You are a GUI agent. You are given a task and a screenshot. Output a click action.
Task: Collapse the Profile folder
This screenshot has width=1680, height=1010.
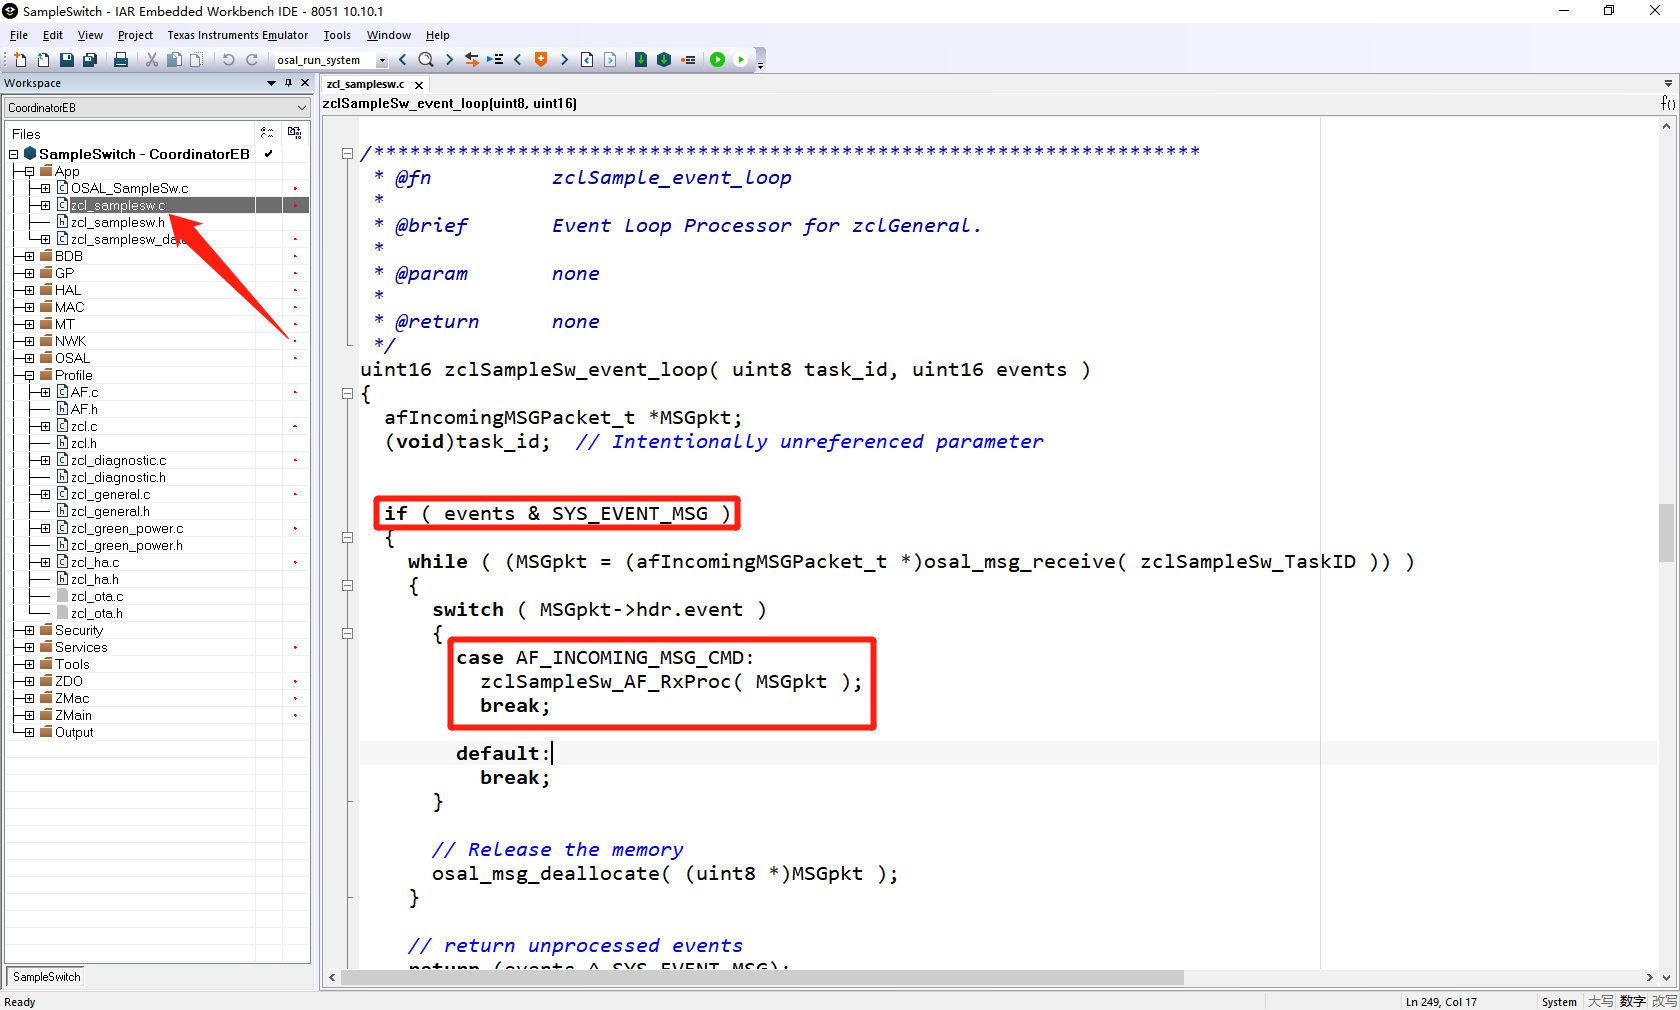[29, 376]
